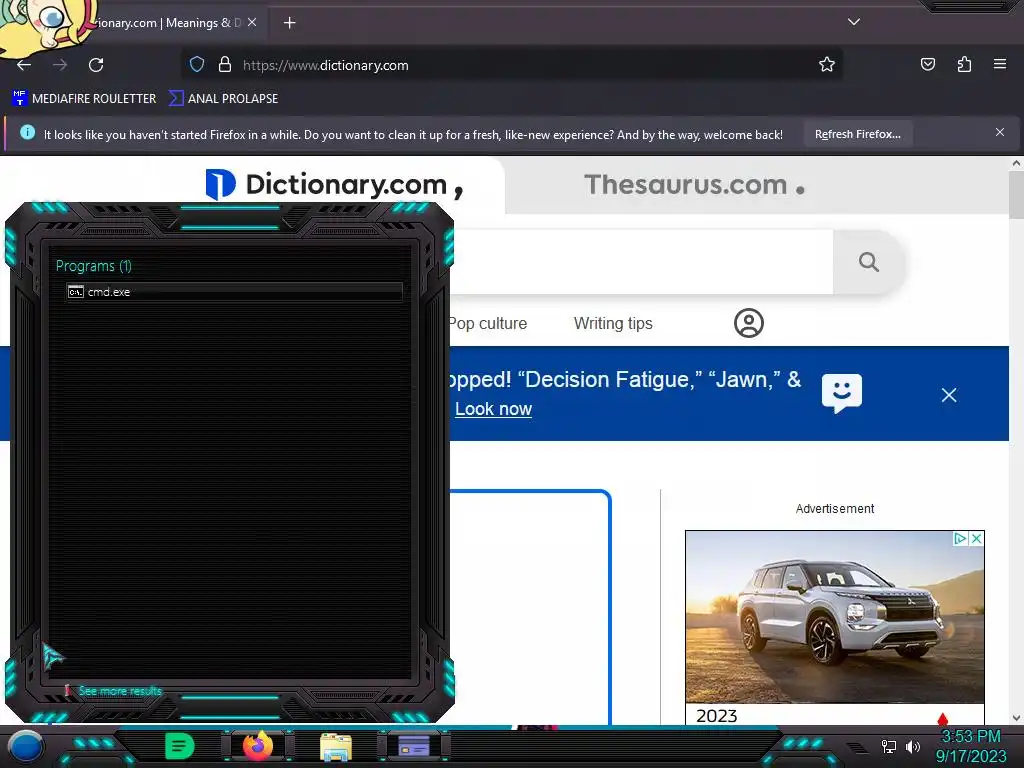Viewport: 1024px width, 768px height.
Task: Switch to the Dictionary.com site tab
Action: click(334, 185)
